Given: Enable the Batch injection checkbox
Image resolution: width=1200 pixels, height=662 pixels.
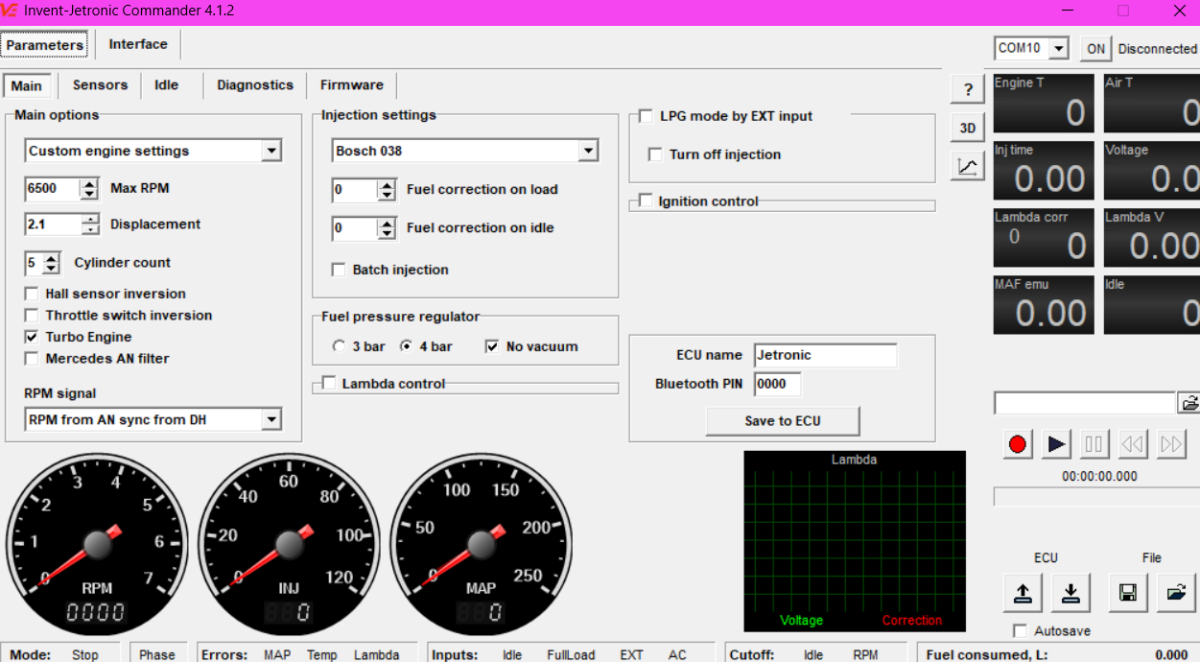Looking at the screenshot, I should click(339, 270).
